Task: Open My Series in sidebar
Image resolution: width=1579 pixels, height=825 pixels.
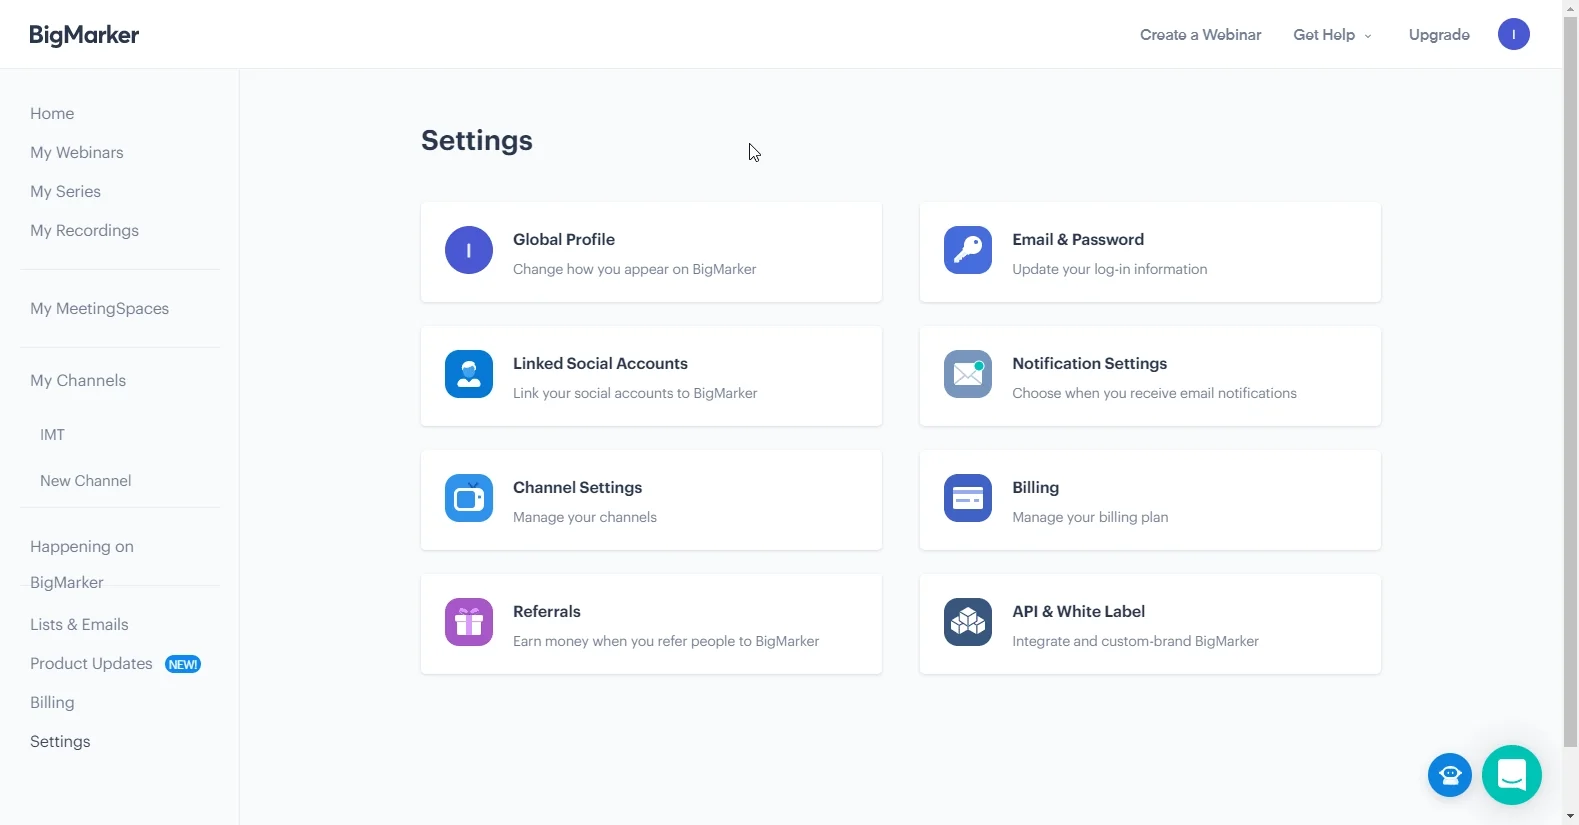Action: [x=65, y=192]
